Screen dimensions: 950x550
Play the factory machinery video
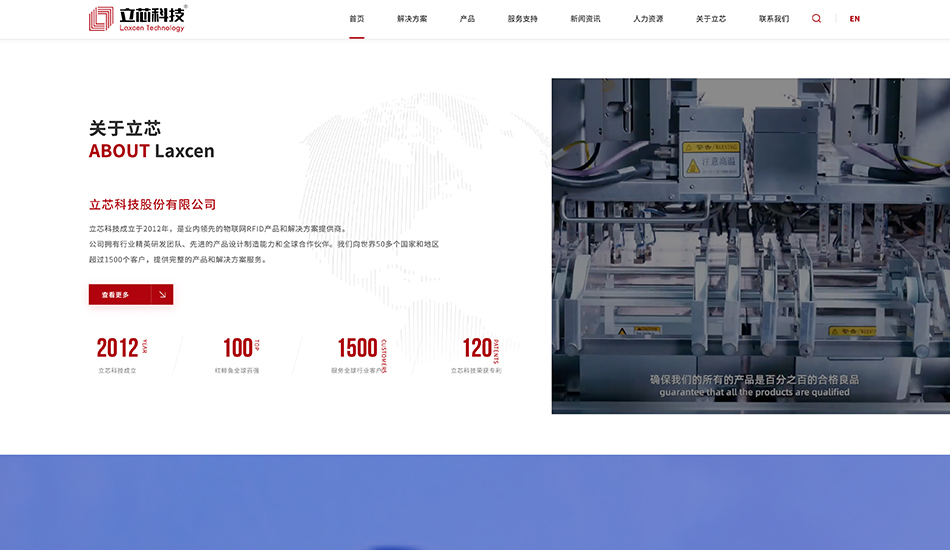751,246
